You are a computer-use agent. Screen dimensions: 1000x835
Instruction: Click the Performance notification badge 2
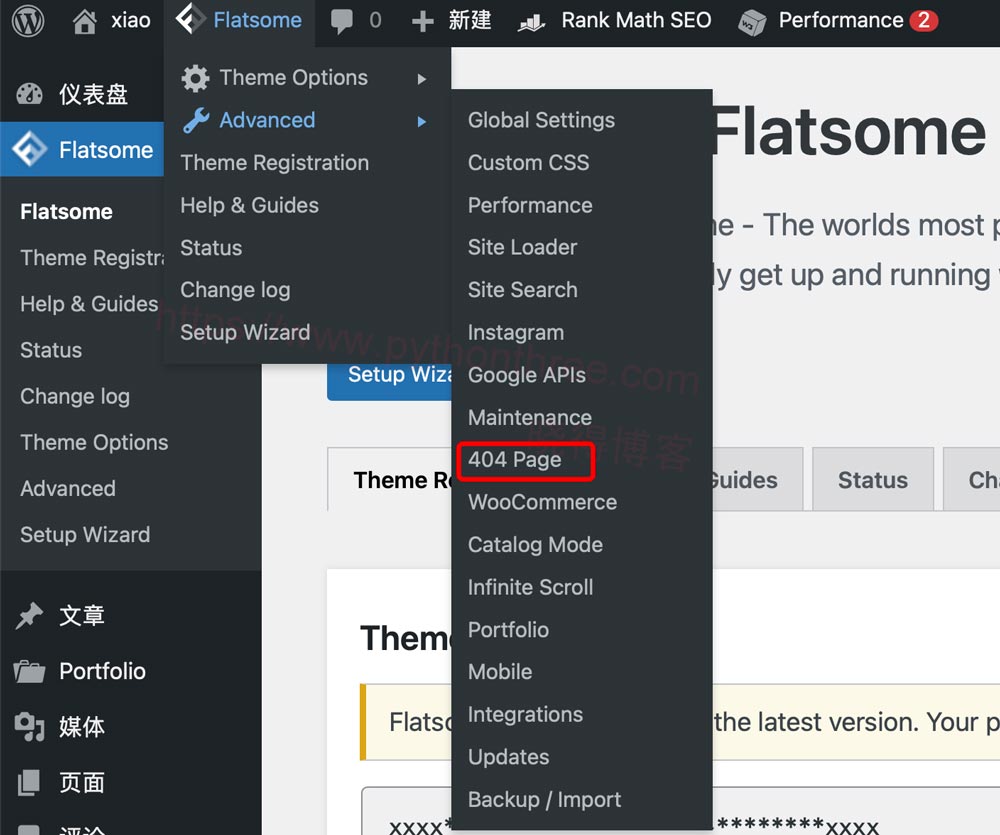pyautogui.click(x=923, y=20)
